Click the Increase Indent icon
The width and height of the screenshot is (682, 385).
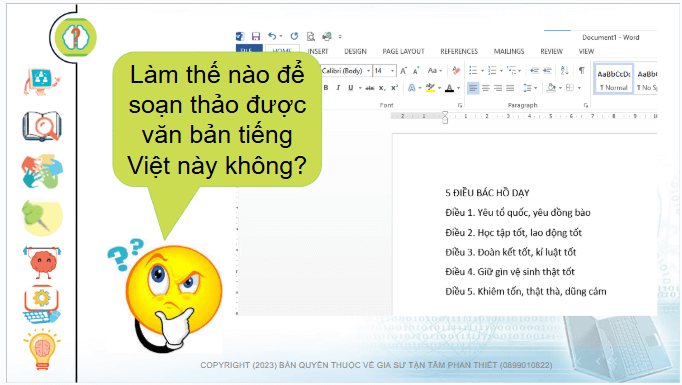(x=547, y=70)
